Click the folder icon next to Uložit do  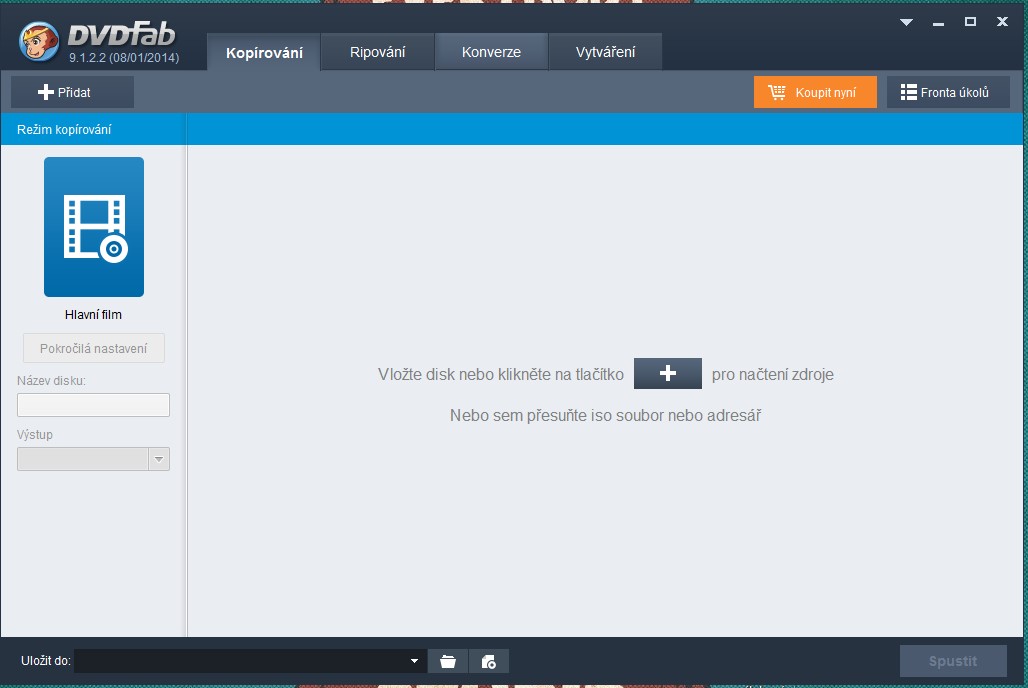click(x=448, y=661)
